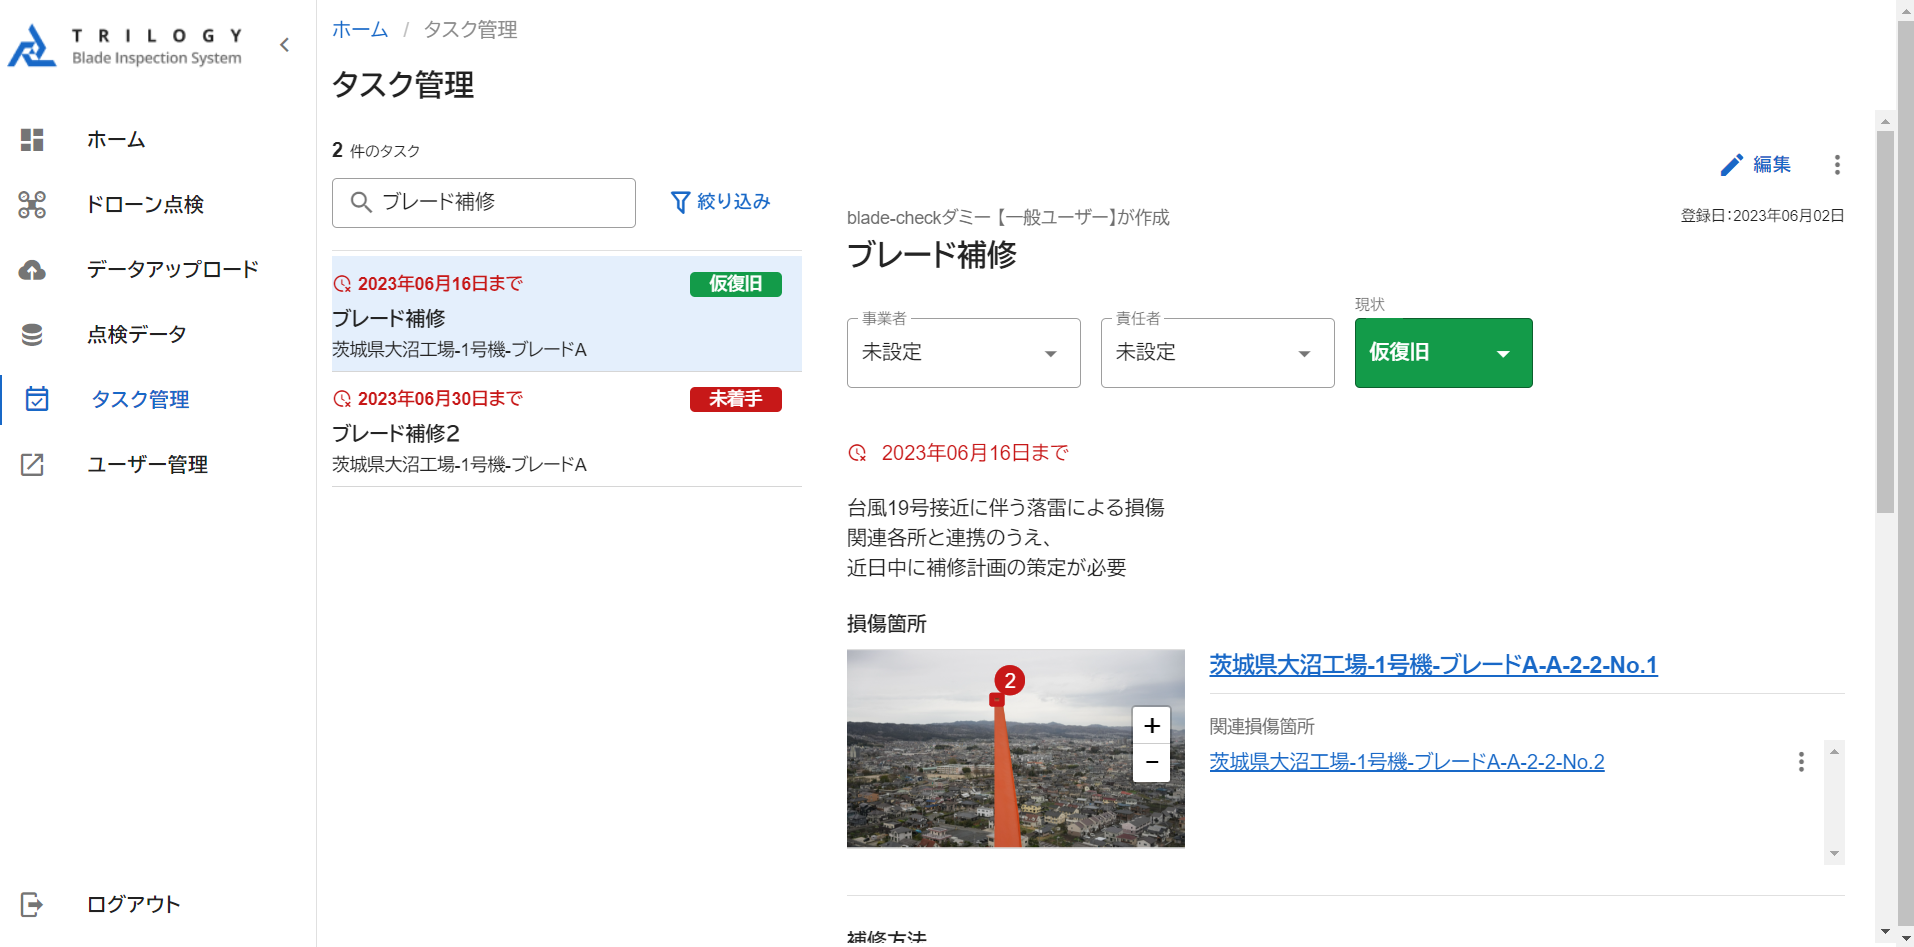Click the Trilogy logo icon

click(x=32, y=45)
